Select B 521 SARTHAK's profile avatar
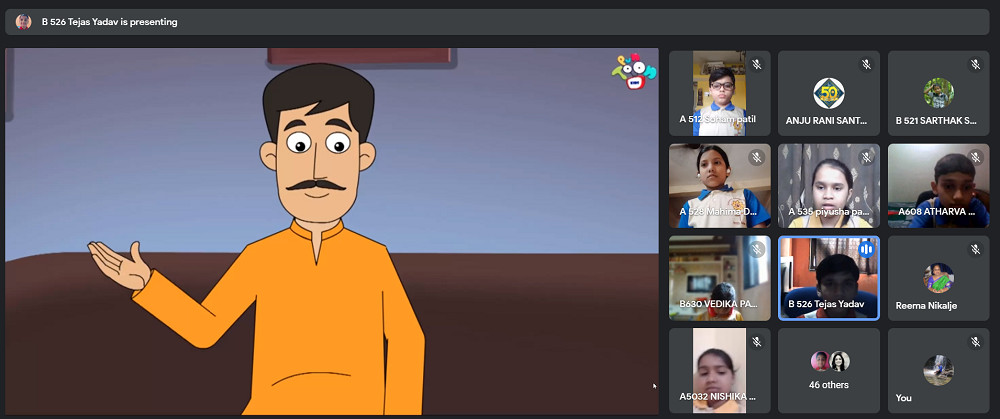1000x419 pixels. pyautogui.click(x=938, y=92)
